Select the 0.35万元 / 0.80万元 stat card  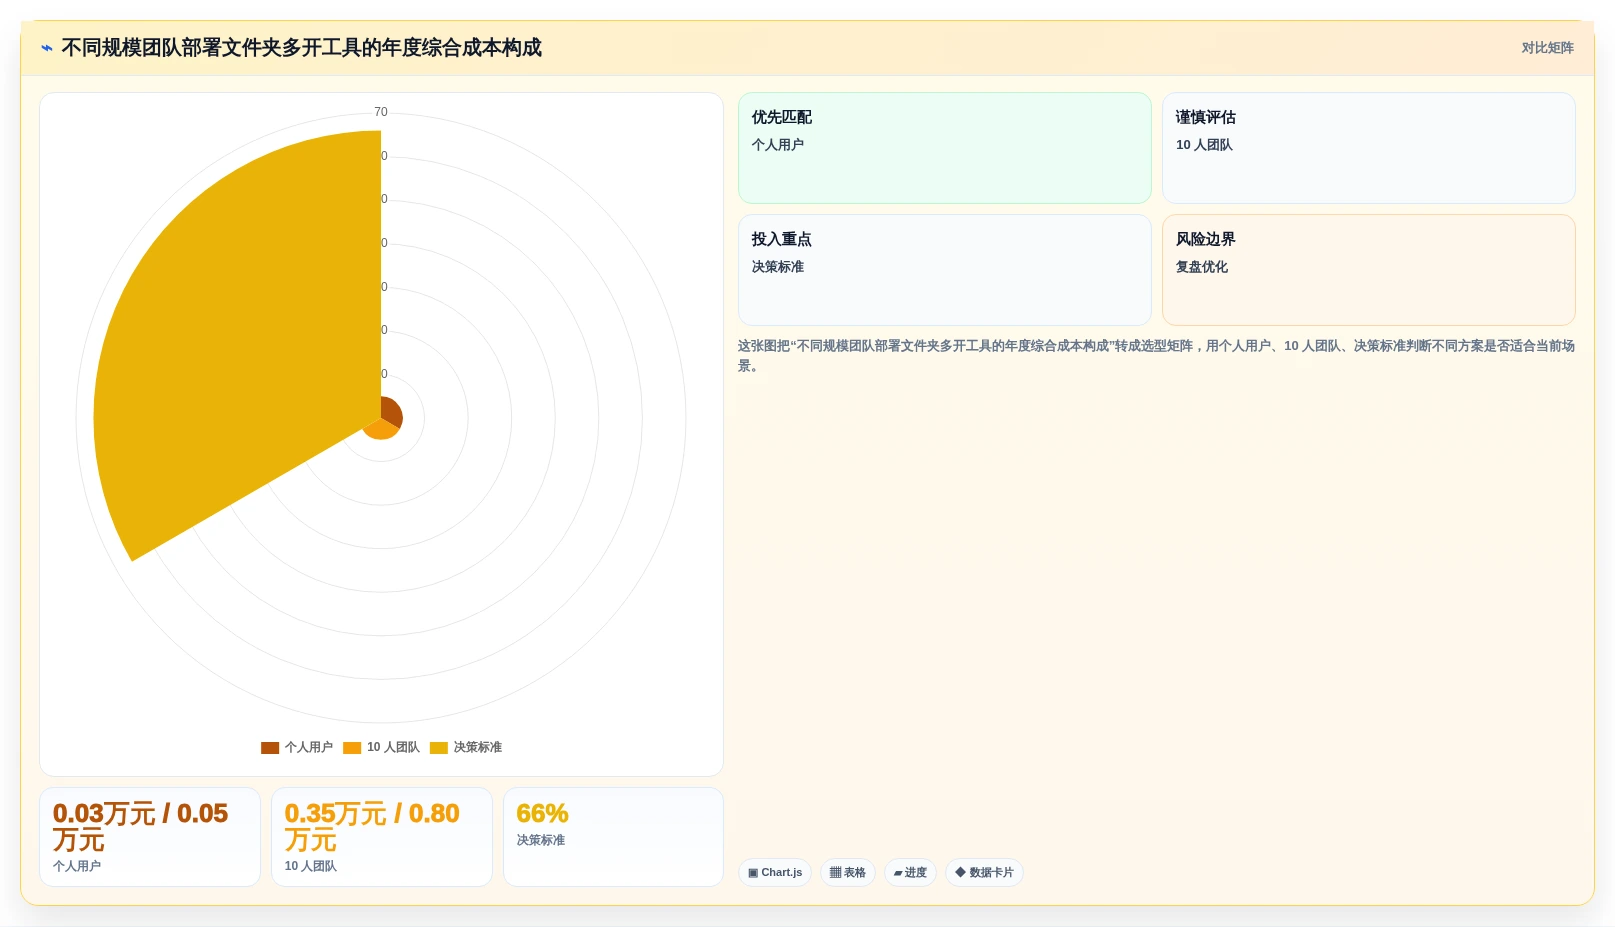[x=382, y=837]
